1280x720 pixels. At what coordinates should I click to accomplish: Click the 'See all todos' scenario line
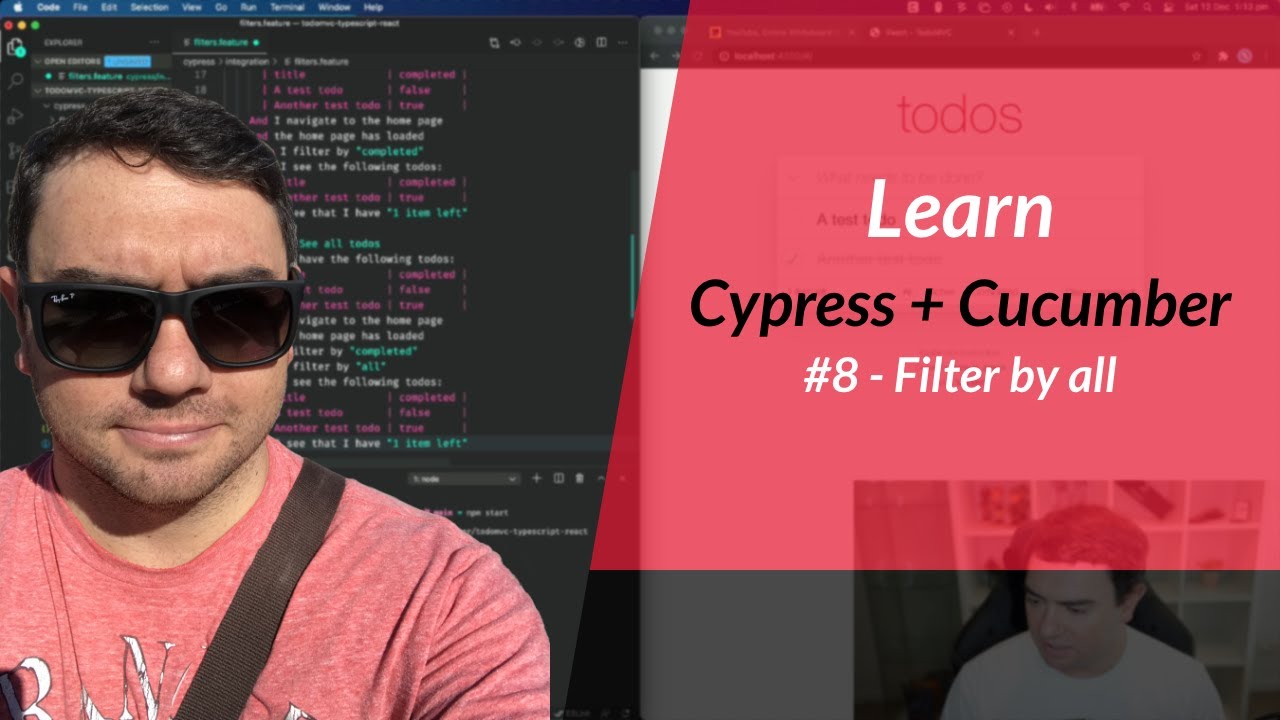point(340,244)
